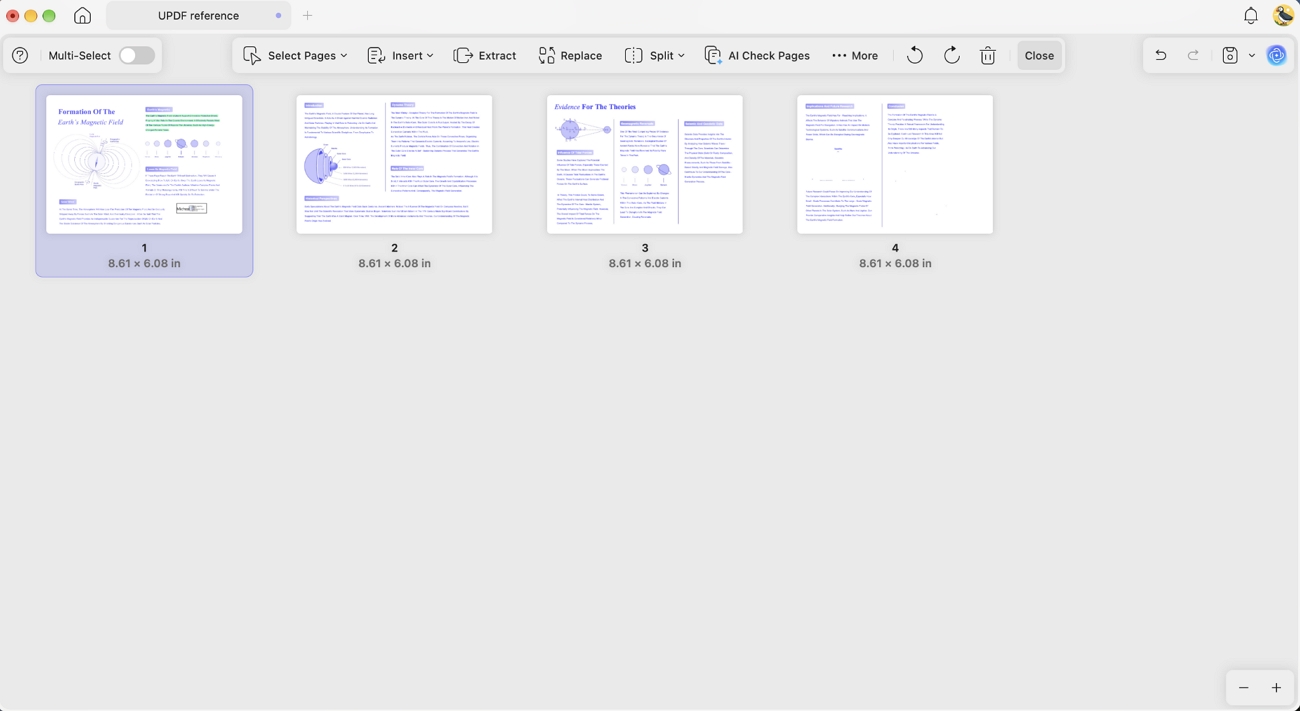
Task: Switch to the UPDF reference tab
Action: point(198,16)
